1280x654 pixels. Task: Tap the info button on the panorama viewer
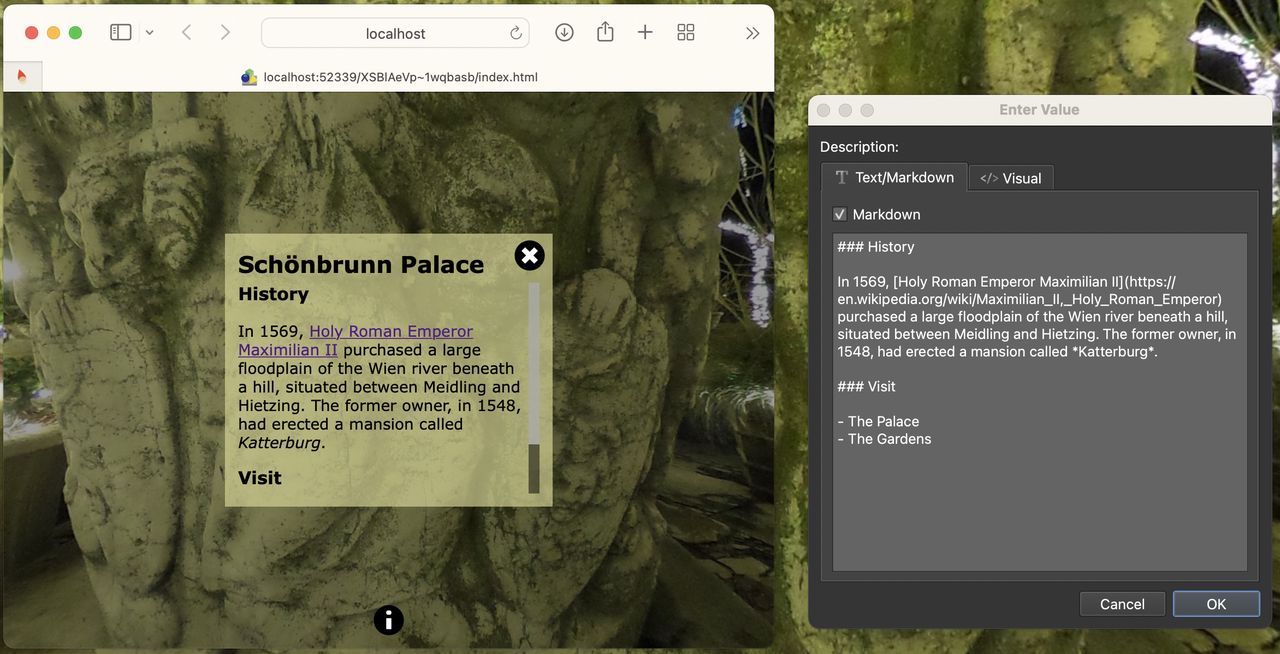click(388, 620)
